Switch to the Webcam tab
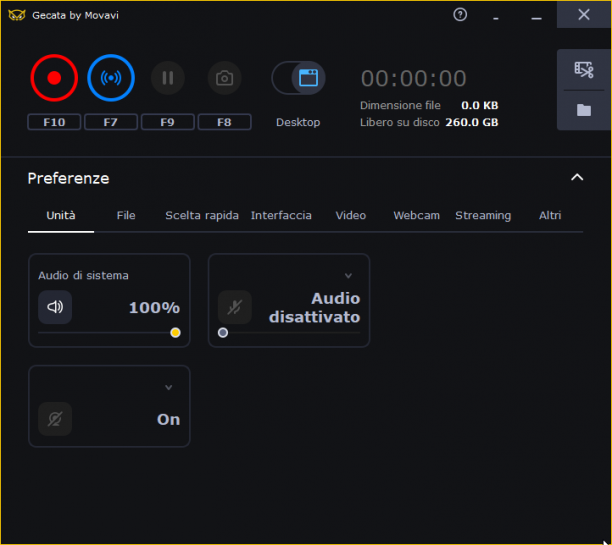The image size is (612, 545). pyautogui.click(x=416, y=216)
